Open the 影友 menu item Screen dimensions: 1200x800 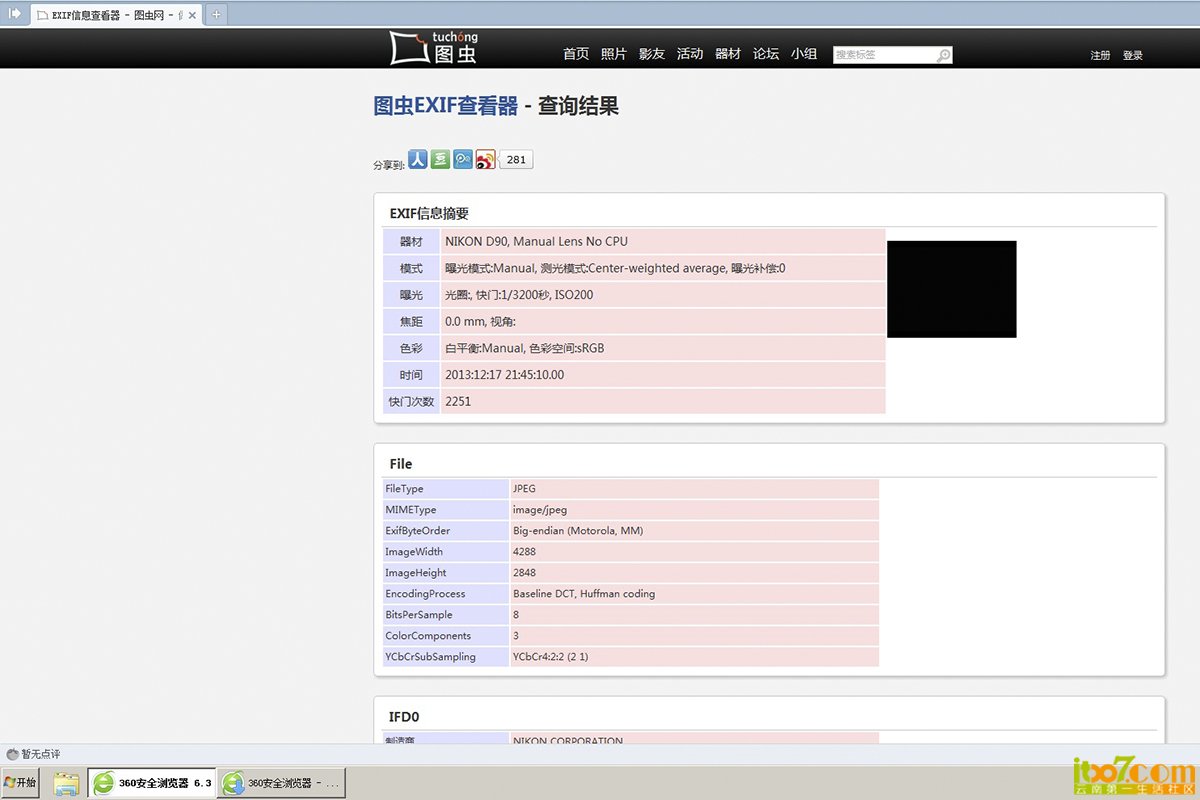click(x=652, y=54)
